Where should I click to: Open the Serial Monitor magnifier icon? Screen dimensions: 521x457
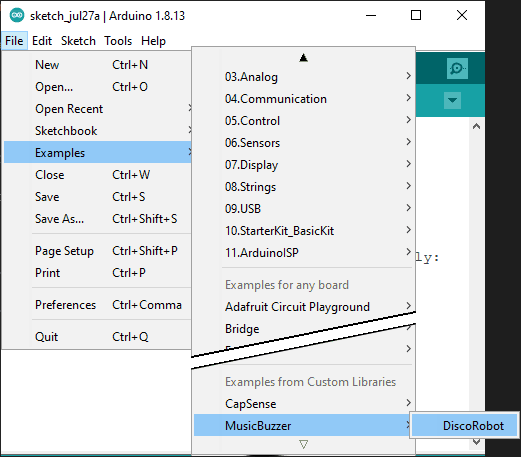point(457,69)
